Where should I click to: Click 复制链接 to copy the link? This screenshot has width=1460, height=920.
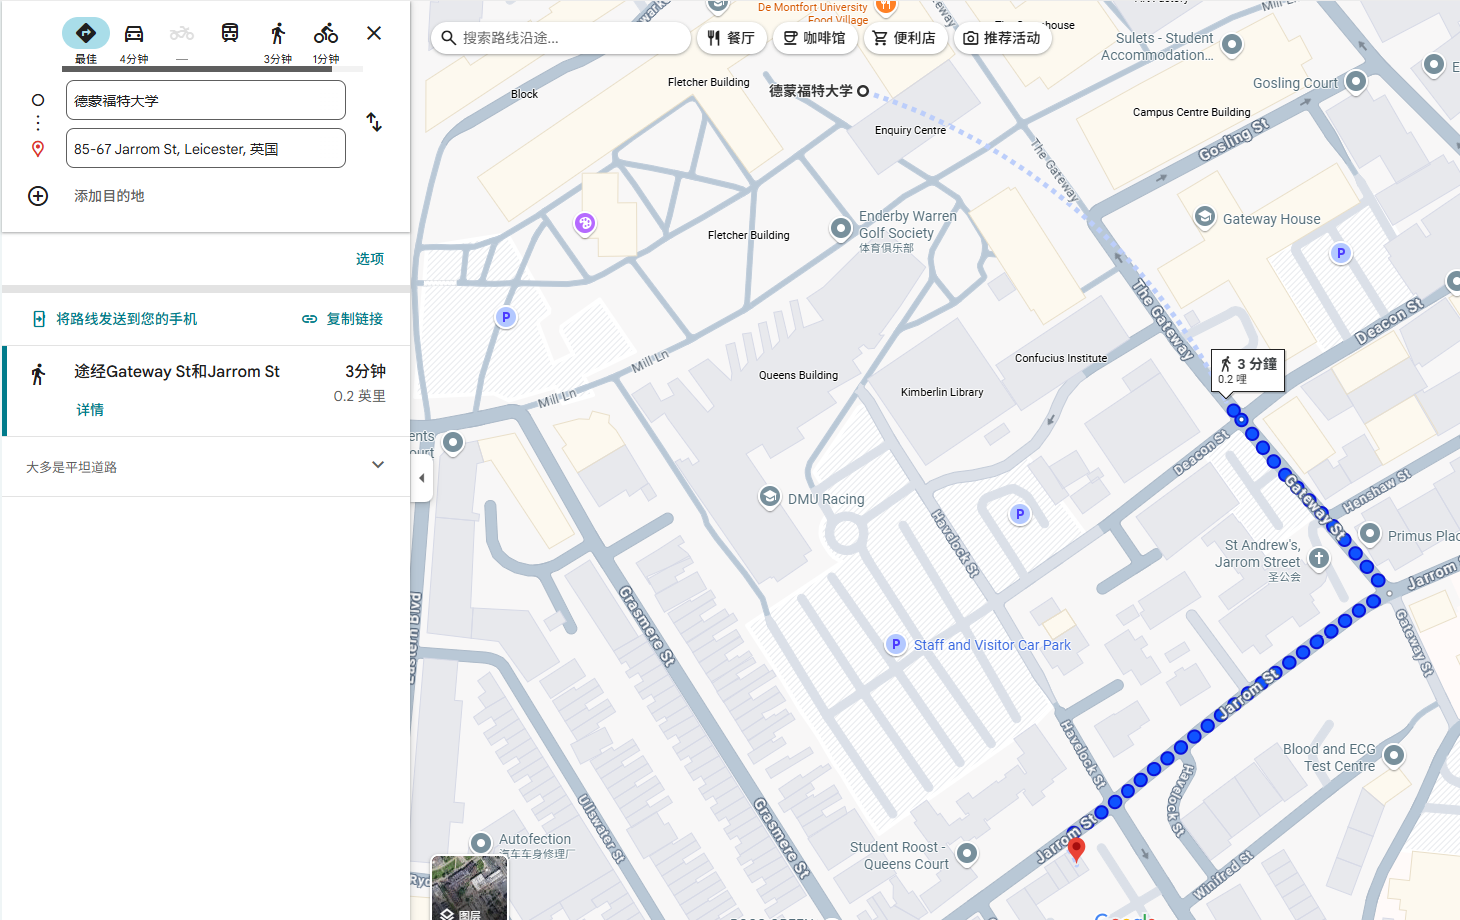coord(343,319)
